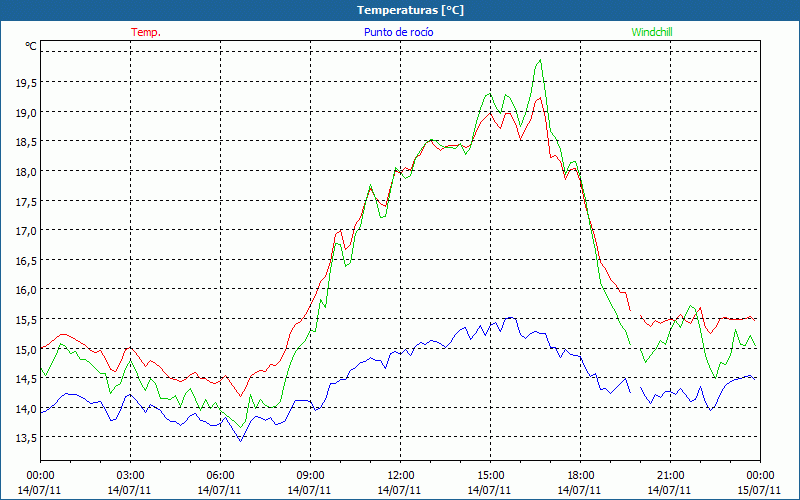Viewport: 800px width, 500px height.
Task: Click the 21:00 time axis label
Action: tap(670, 476)
